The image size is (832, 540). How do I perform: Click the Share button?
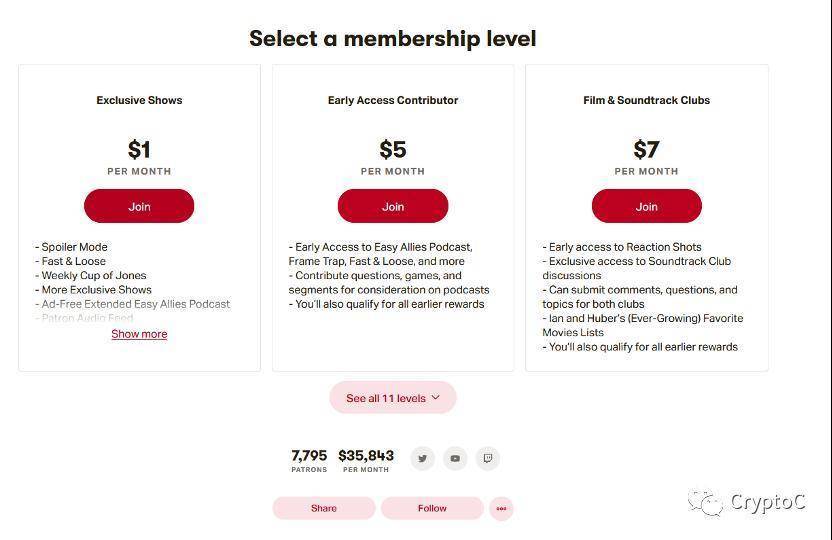324,508
